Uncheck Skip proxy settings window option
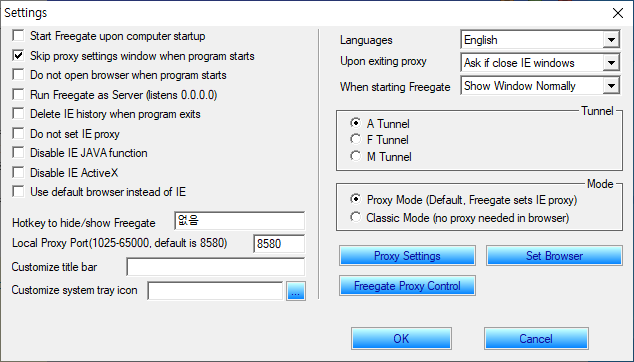Viewport: 634px width, 362px height. click(18, 55)
